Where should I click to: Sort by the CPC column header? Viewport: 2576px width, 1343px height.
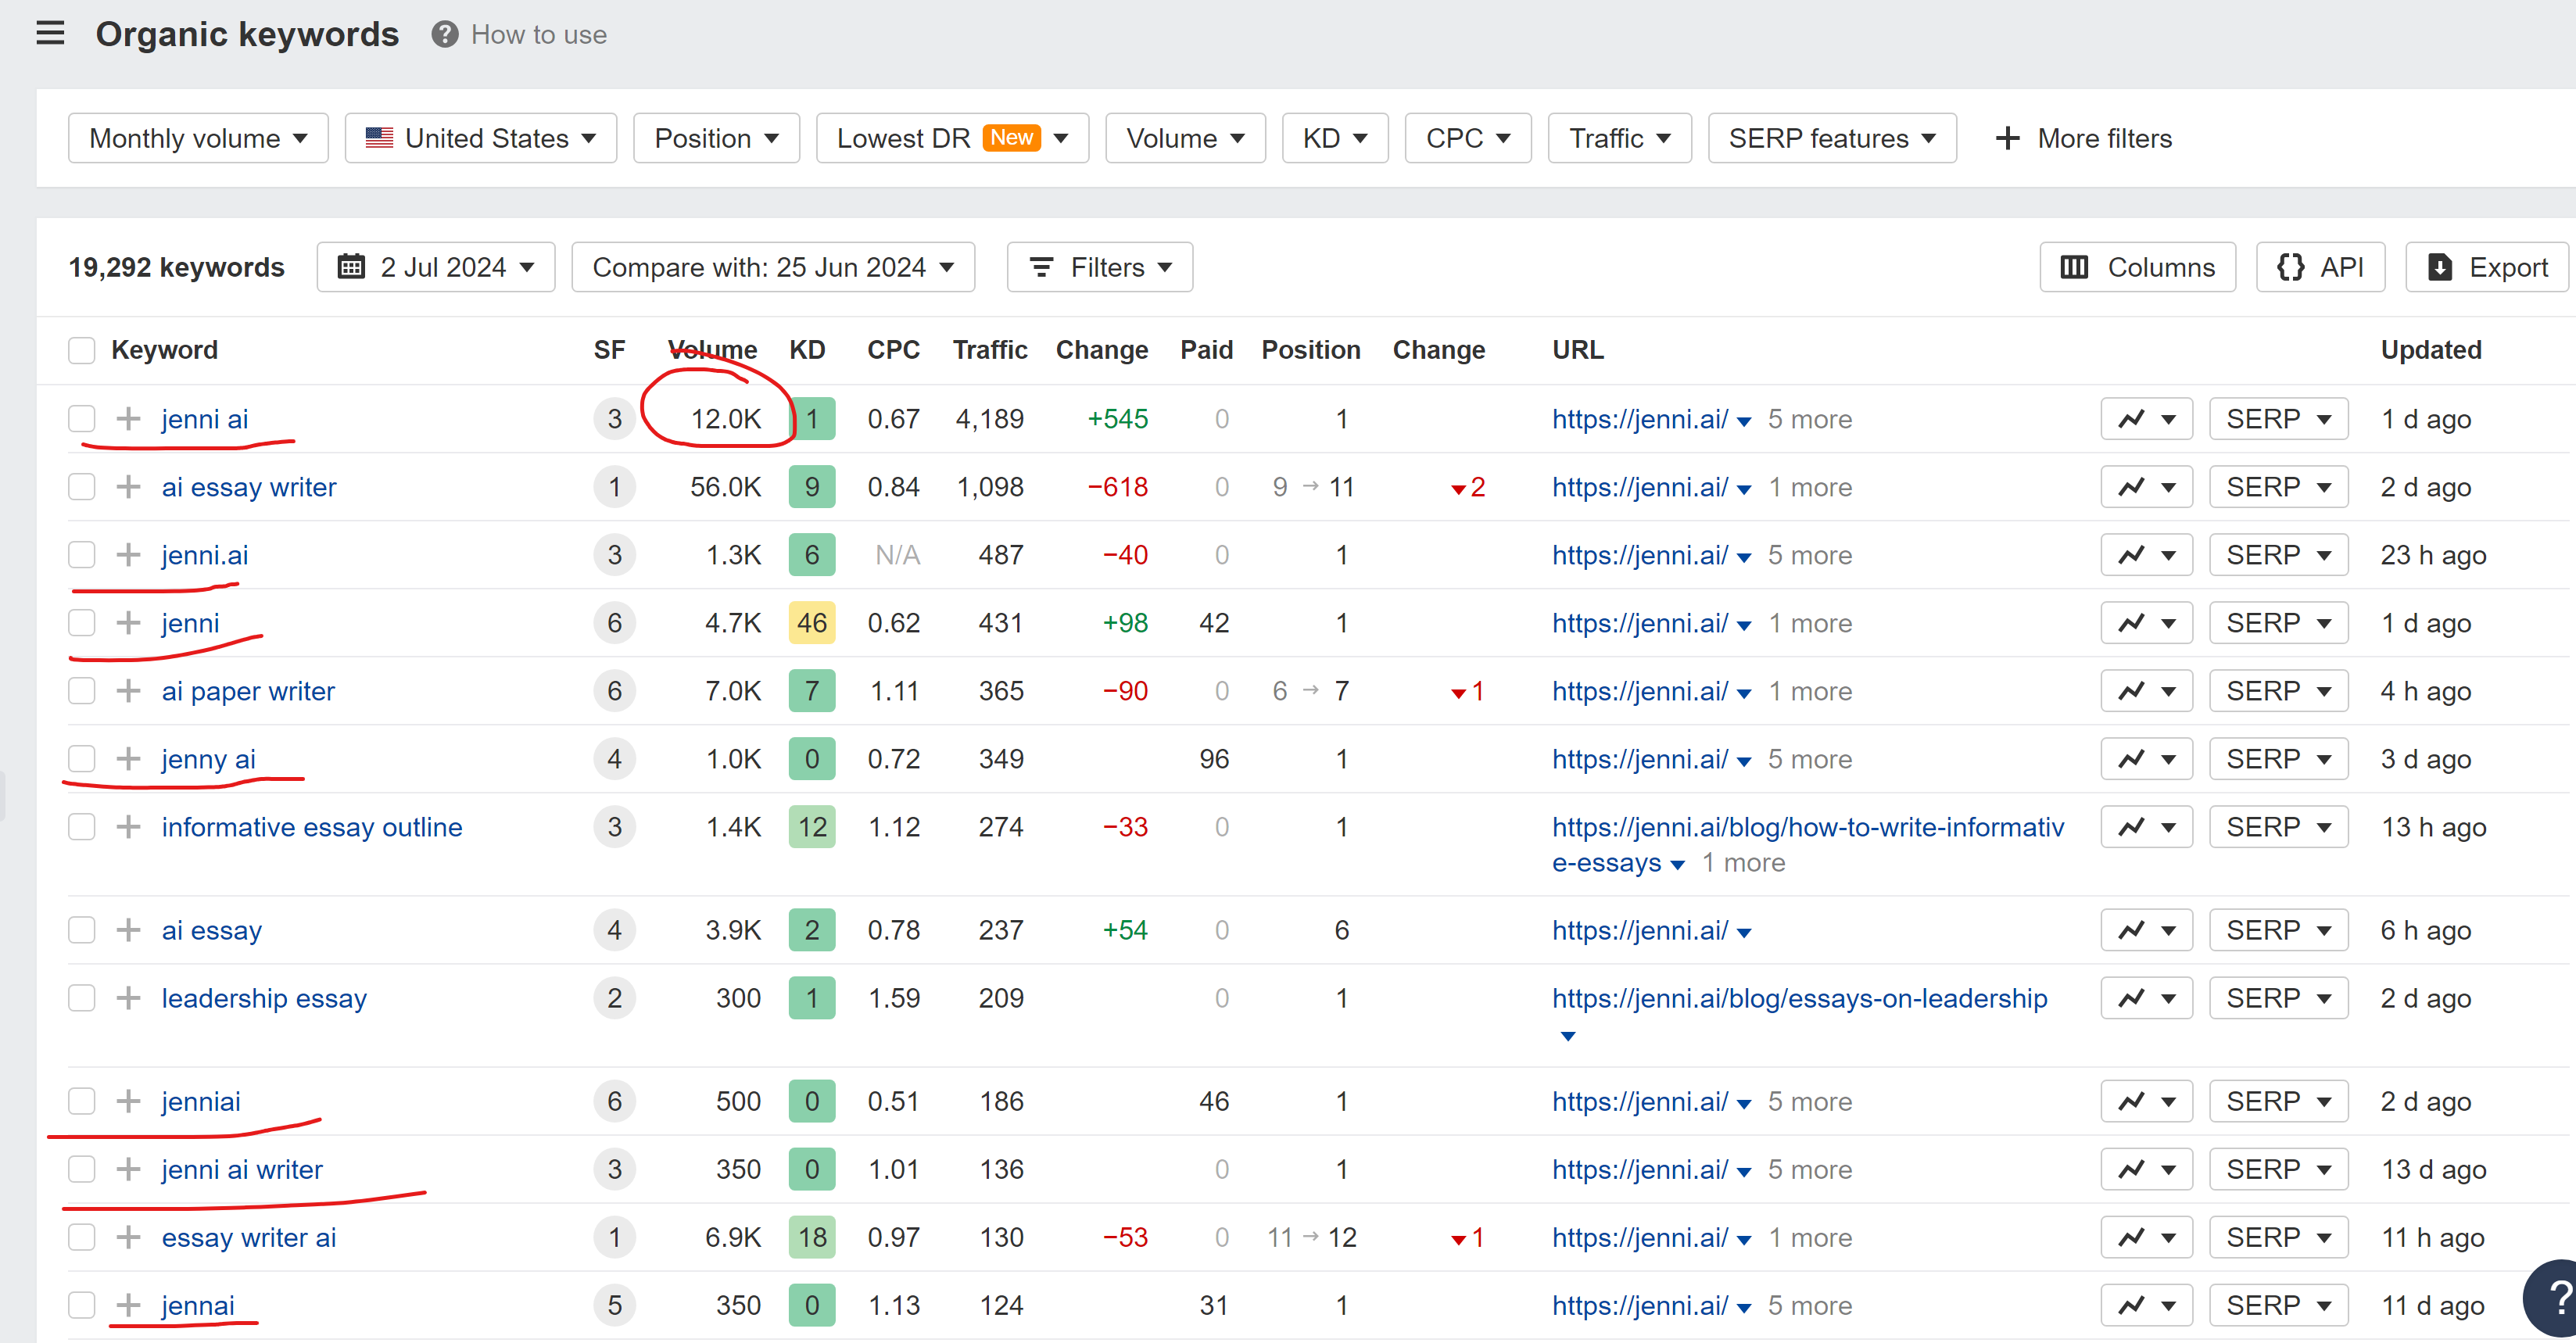893,350
